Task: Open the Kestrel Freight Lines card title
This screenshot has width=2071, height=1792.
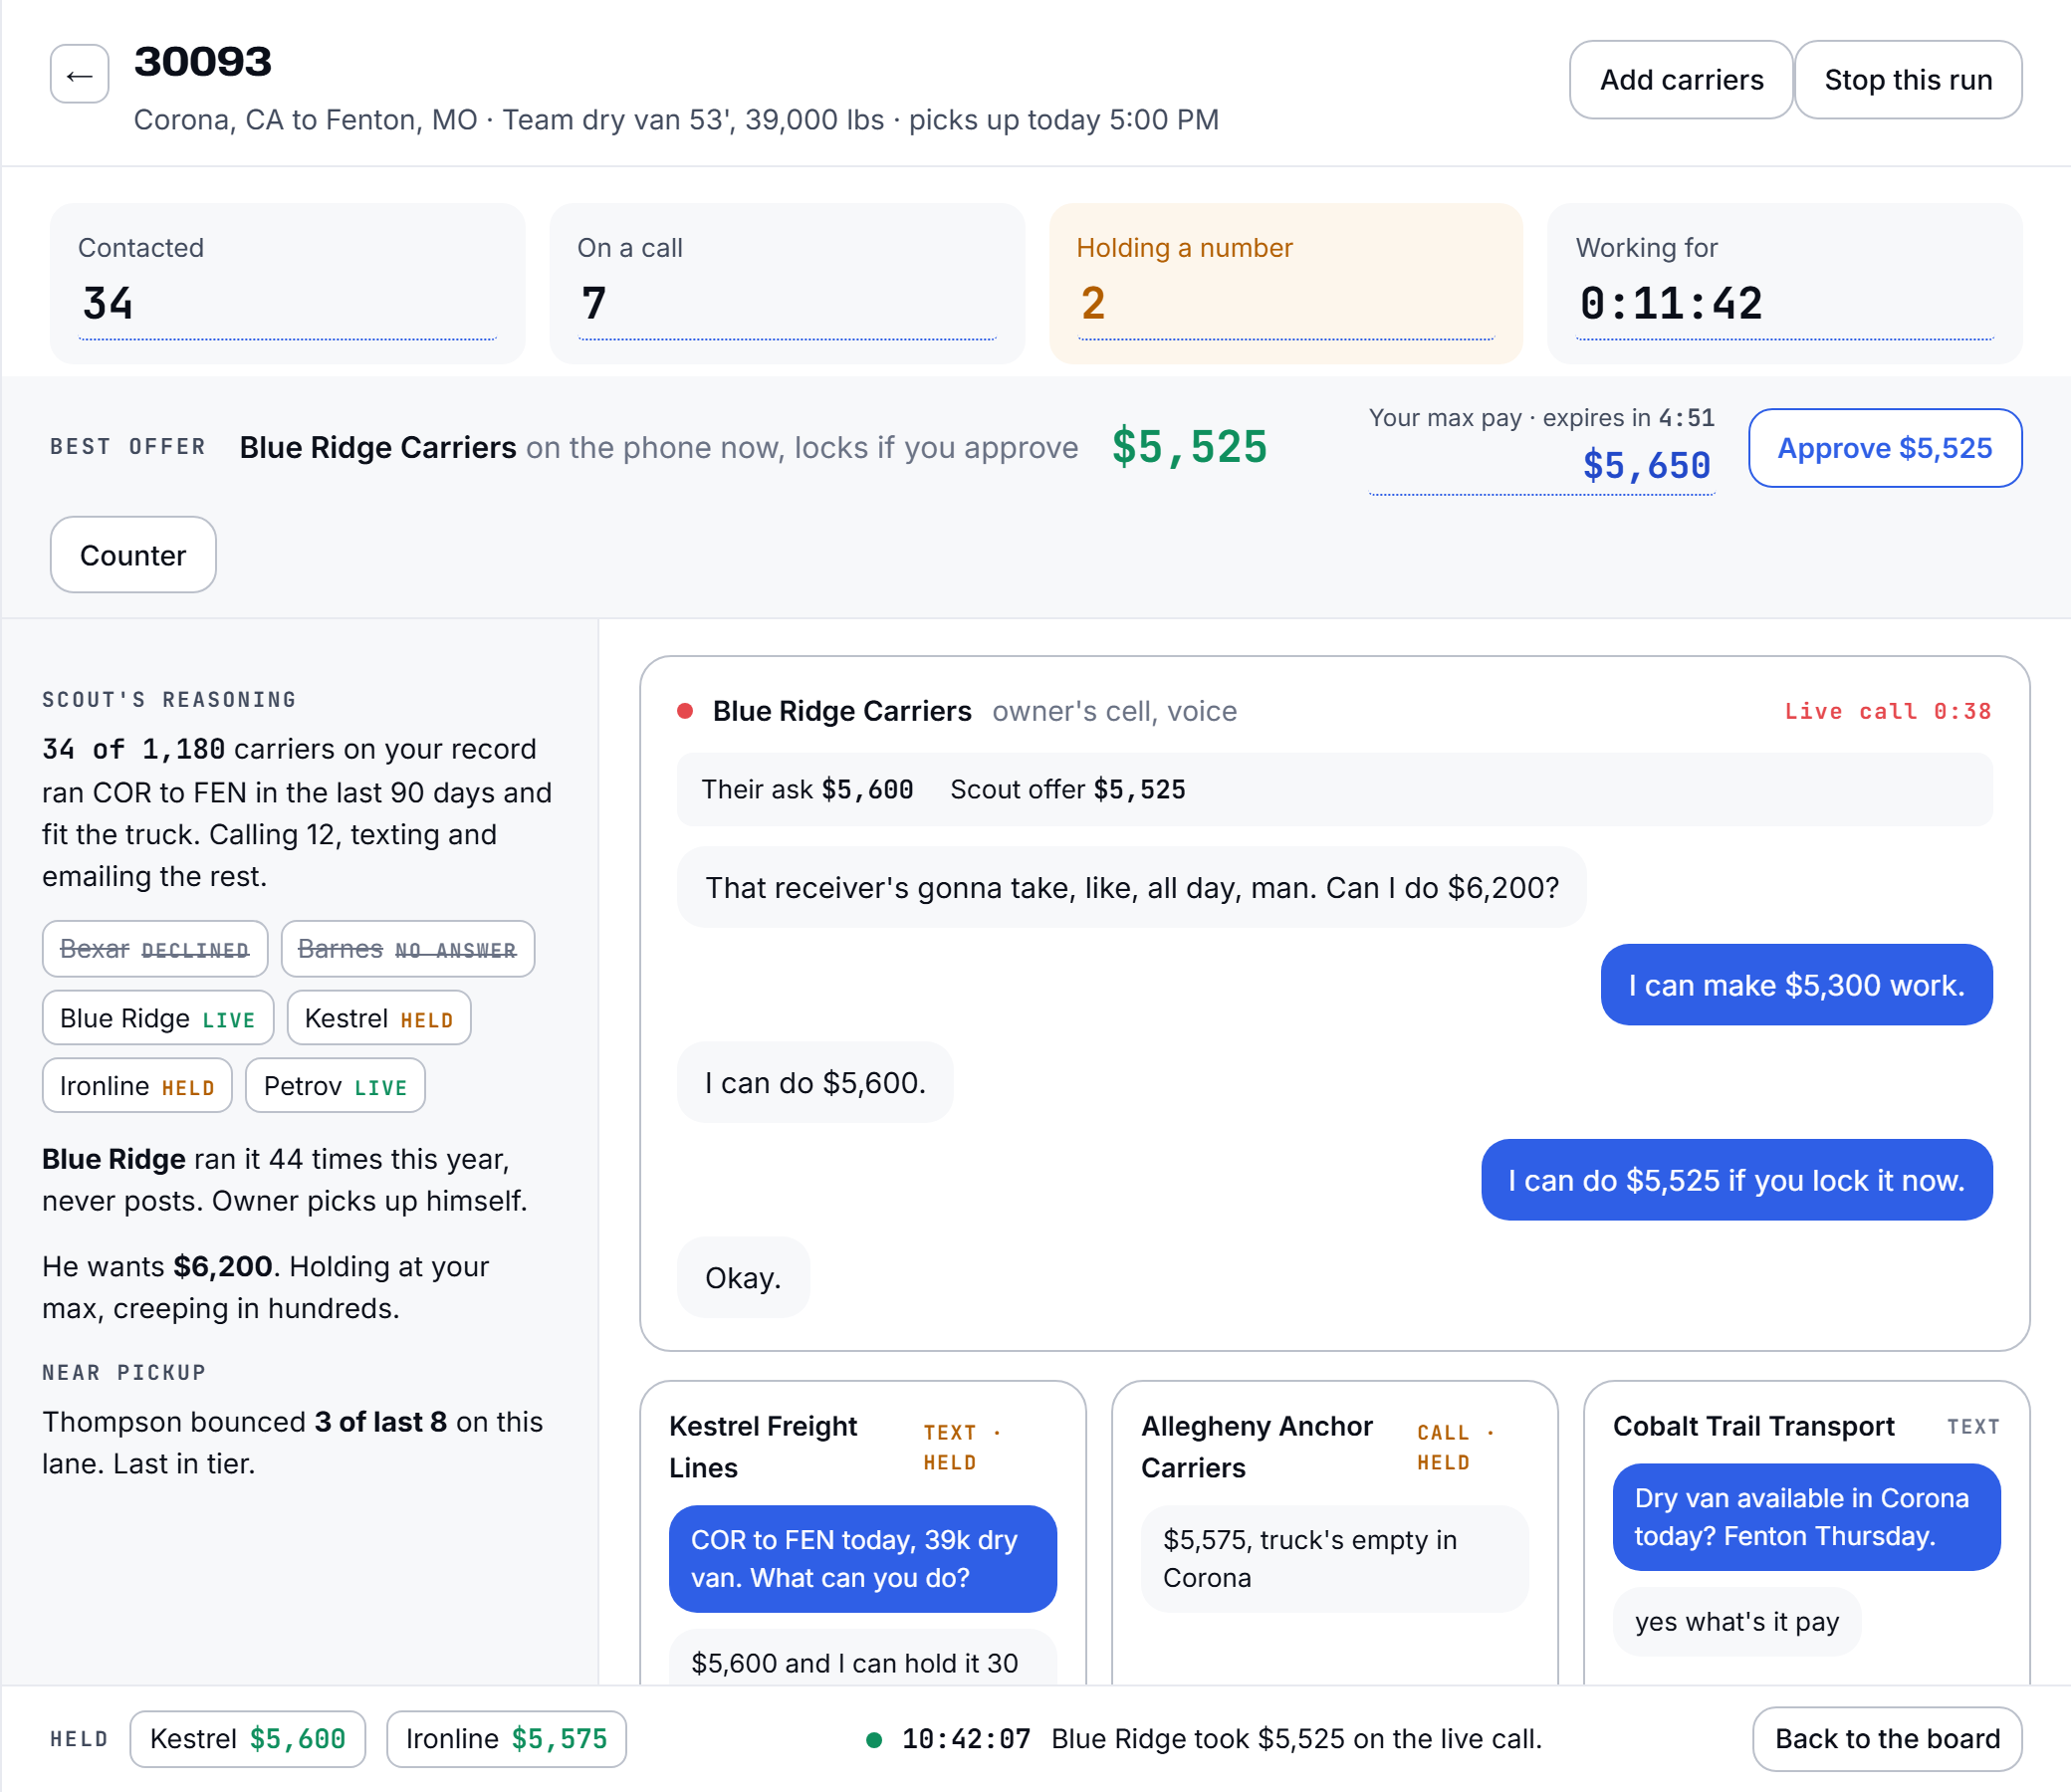Action: coord(763,1447)
